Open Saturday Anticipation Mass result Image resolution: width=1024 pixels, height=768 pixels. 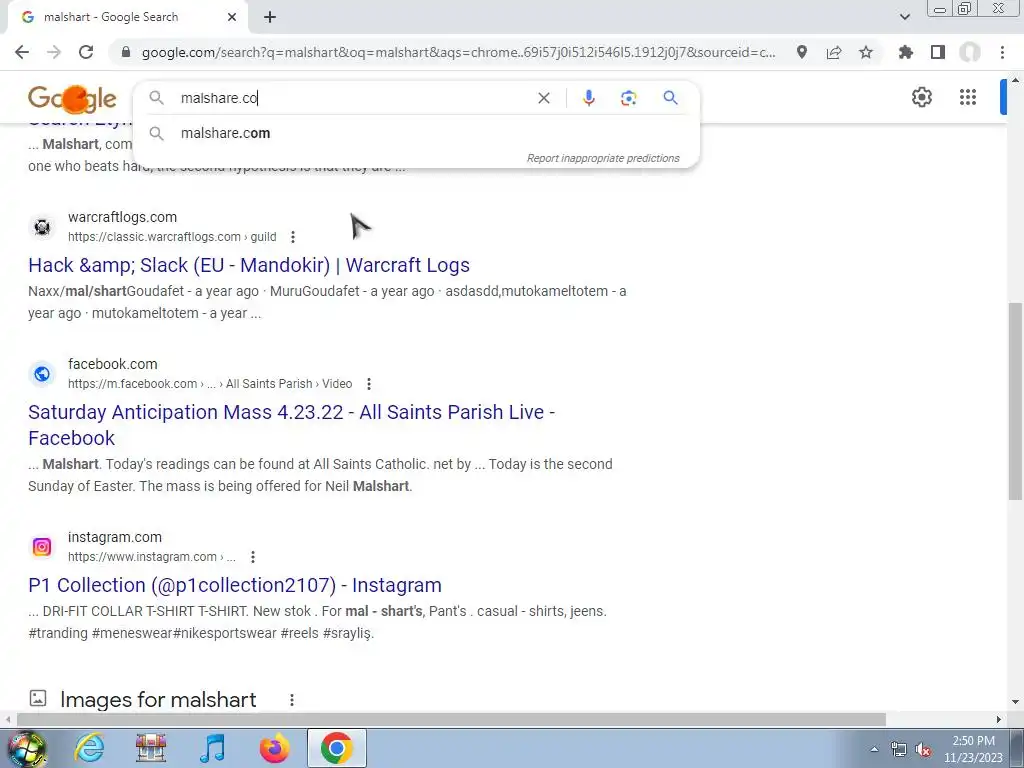(291, 425)
